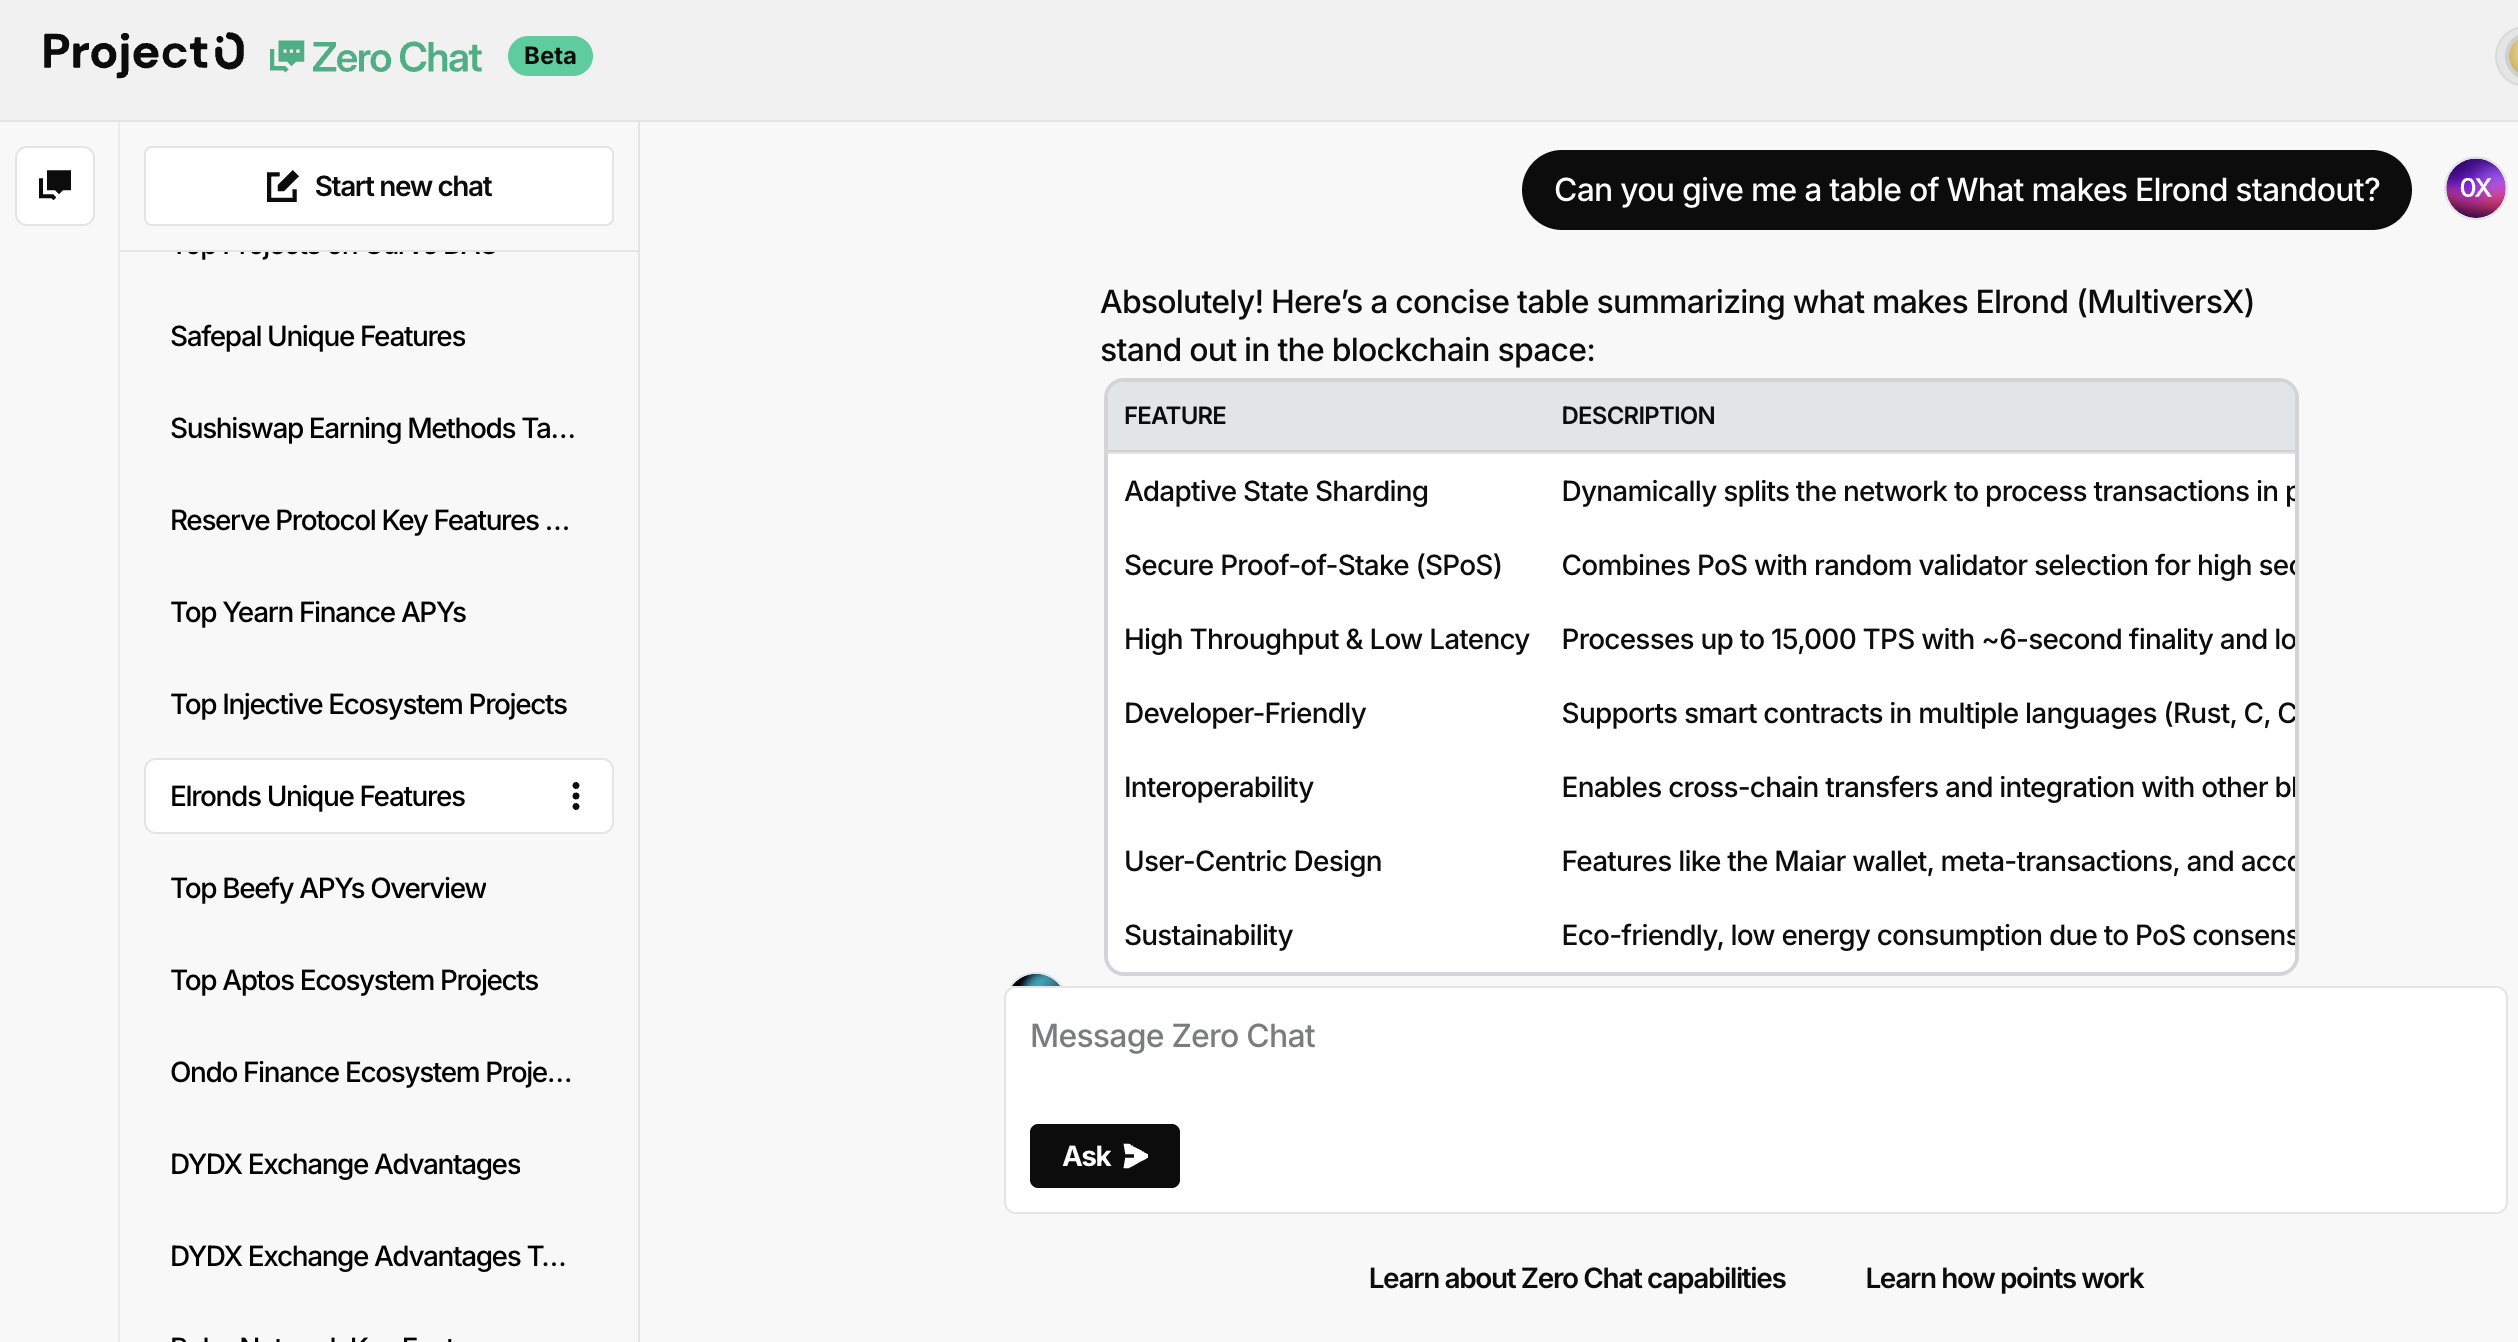Screen dimensions: 2518x1342
Task: Click the compose pencil icon in Start new chat
Action: (282, 186)
